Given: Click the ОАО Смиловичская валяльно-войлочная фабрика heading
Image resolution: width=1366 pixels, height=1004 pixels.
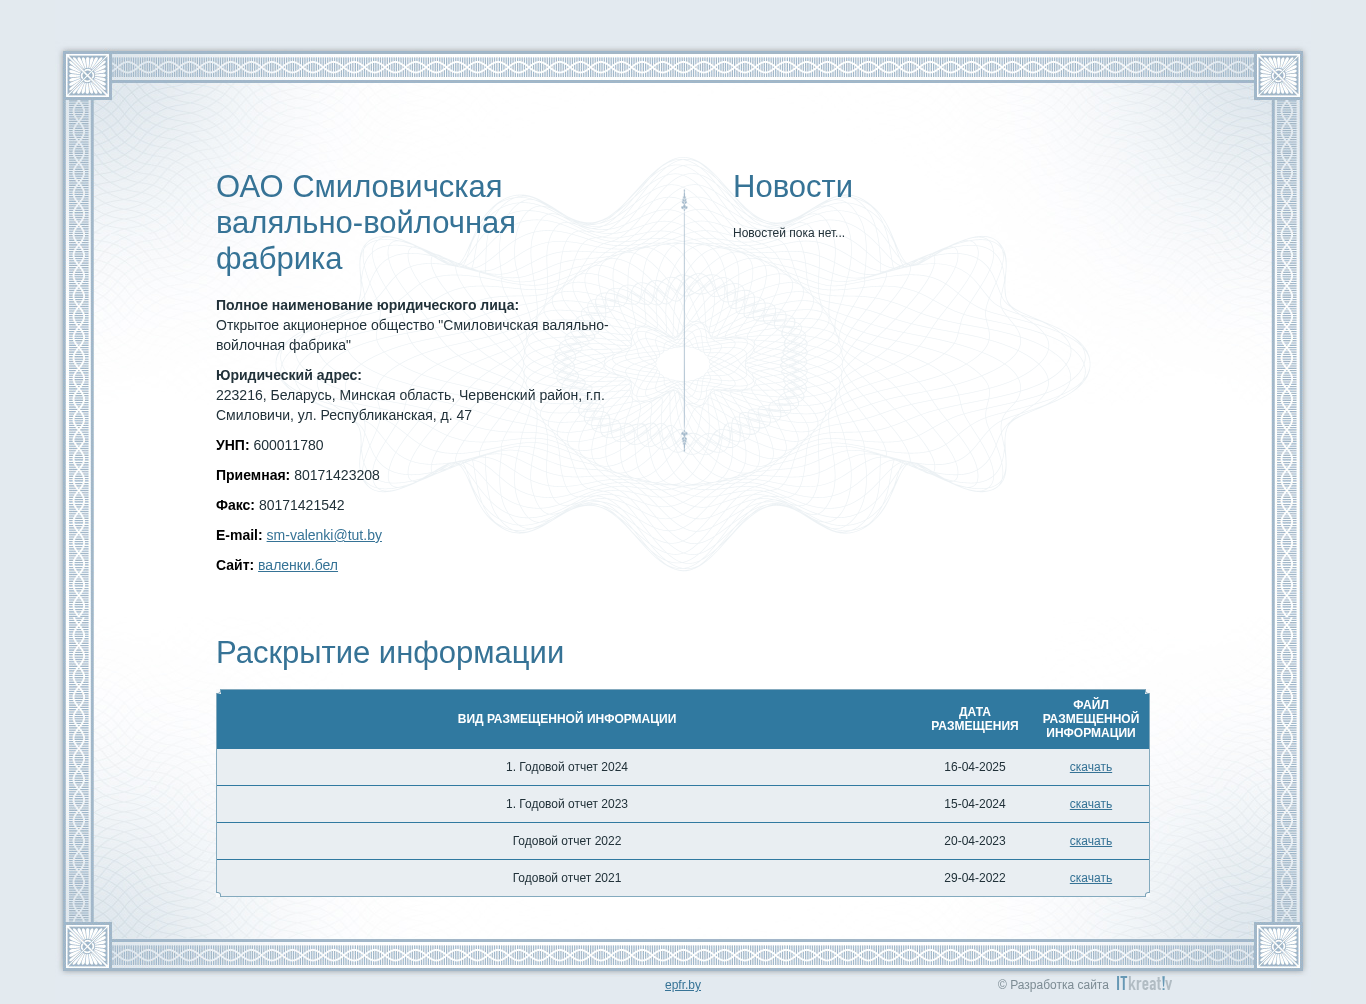Looking at the screenshot, I should (366, 222).
